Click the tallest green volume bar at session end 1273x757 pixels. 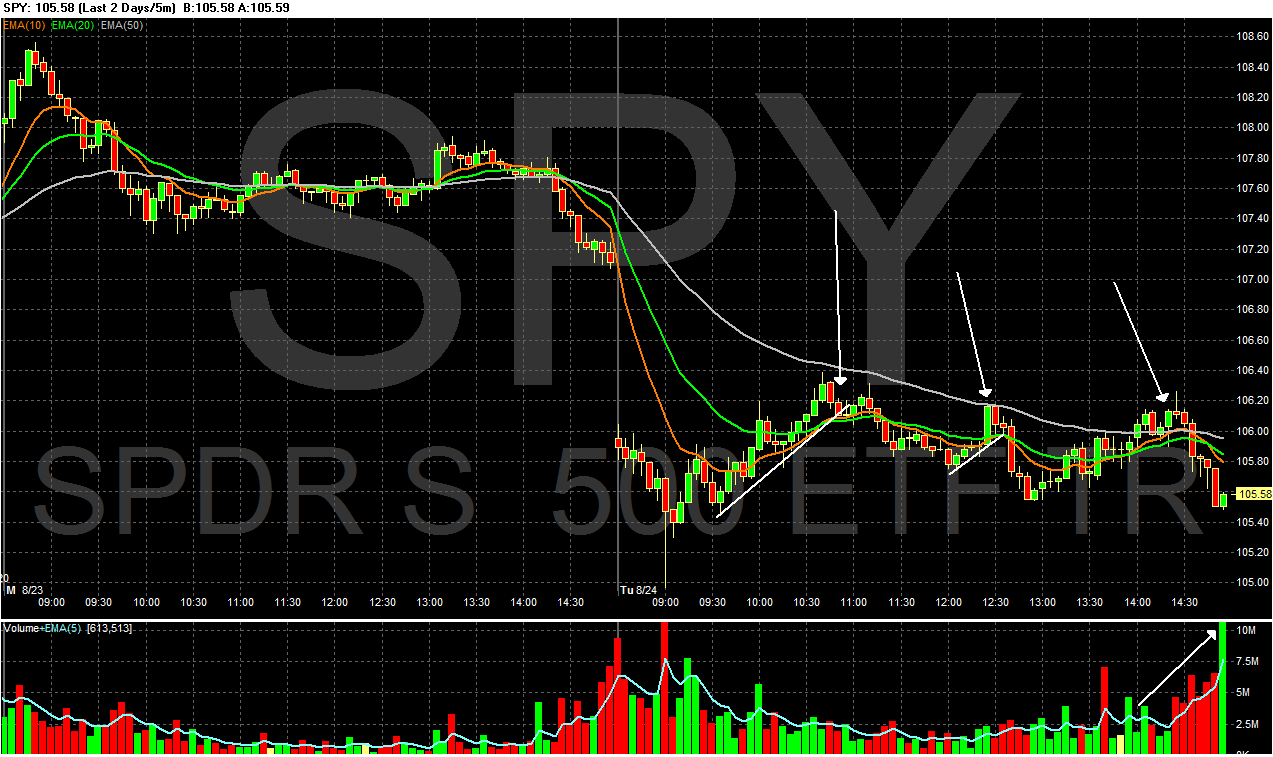(x=1222, y=688)
